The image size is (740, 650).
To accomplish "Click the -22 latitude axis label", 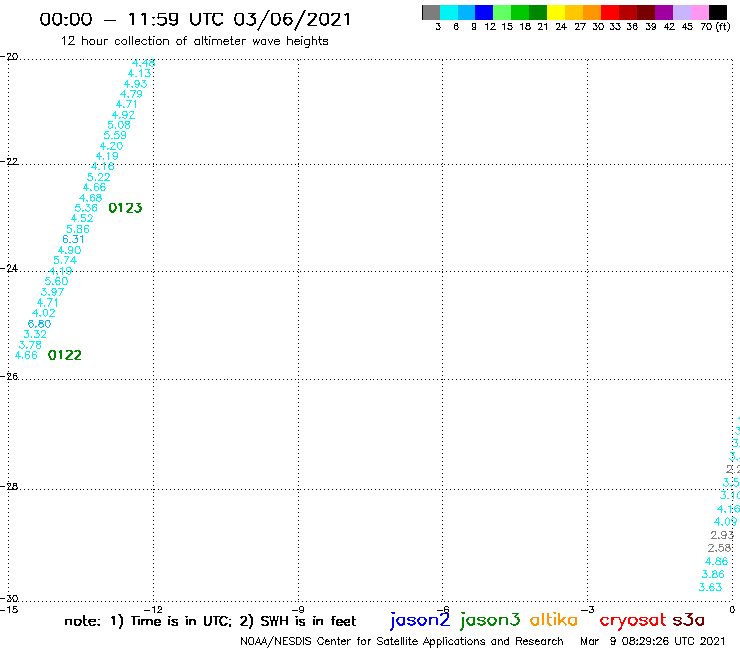I will [9, 161].
